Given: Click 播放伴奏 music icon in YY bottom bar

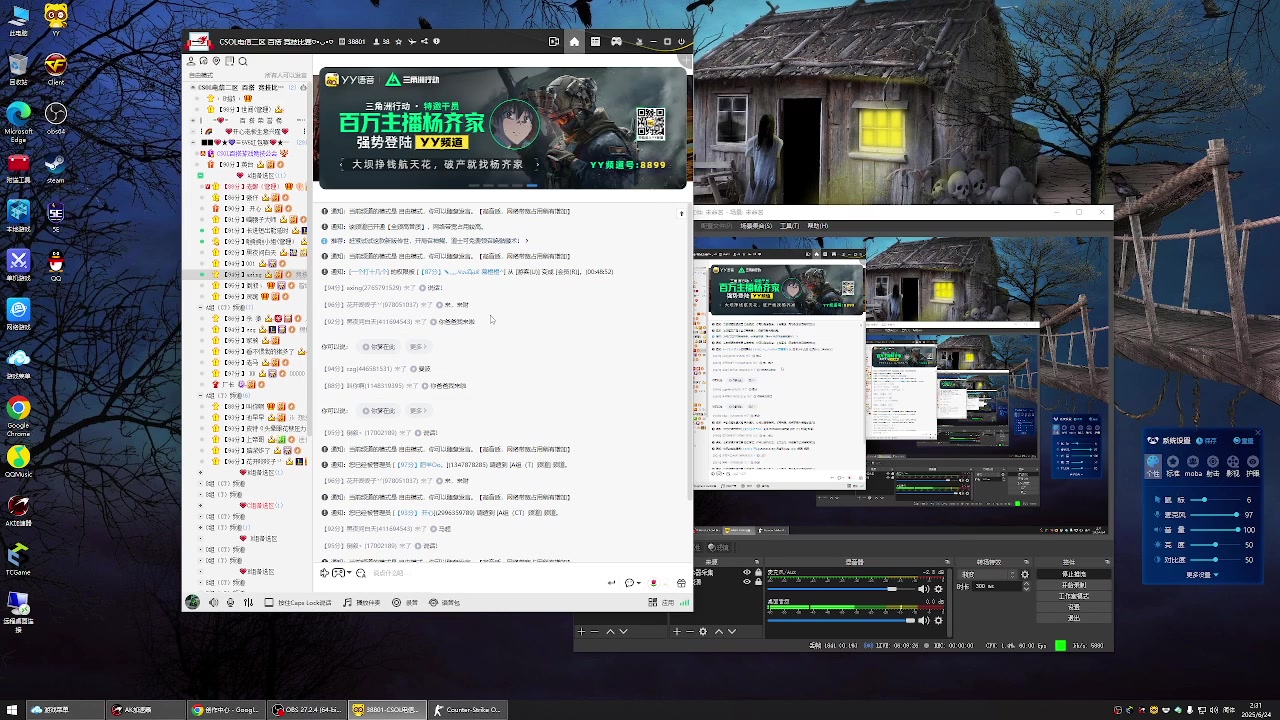Looking at the screenshot, I should click(x=362, y=602).
